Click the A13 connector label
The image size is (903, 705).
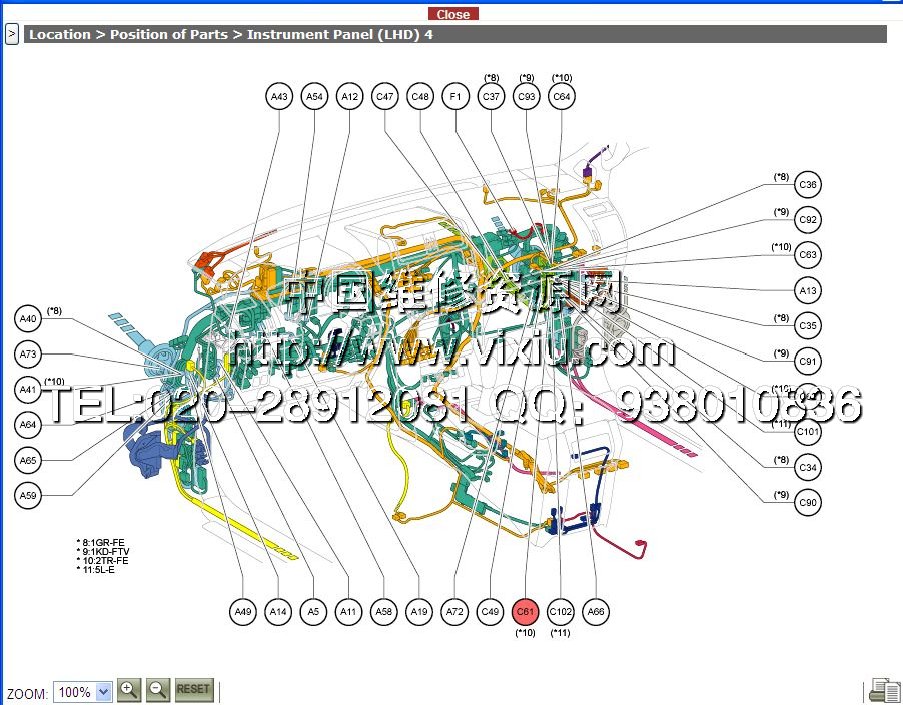808,291
